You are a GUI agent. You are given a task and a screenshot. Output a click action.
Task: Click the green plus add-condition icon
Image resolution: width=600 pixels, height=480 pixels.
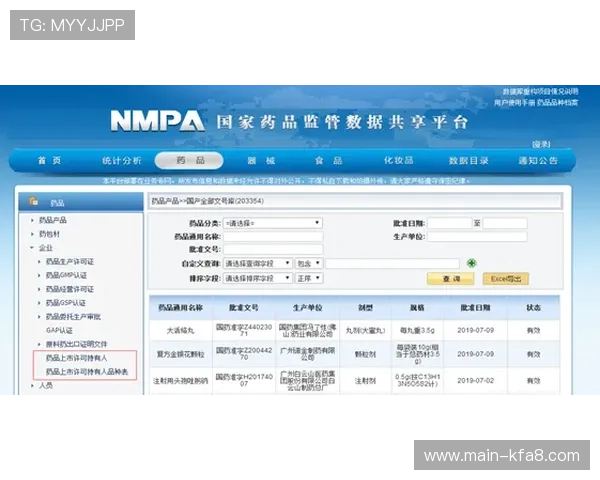[x=471, y=263]
